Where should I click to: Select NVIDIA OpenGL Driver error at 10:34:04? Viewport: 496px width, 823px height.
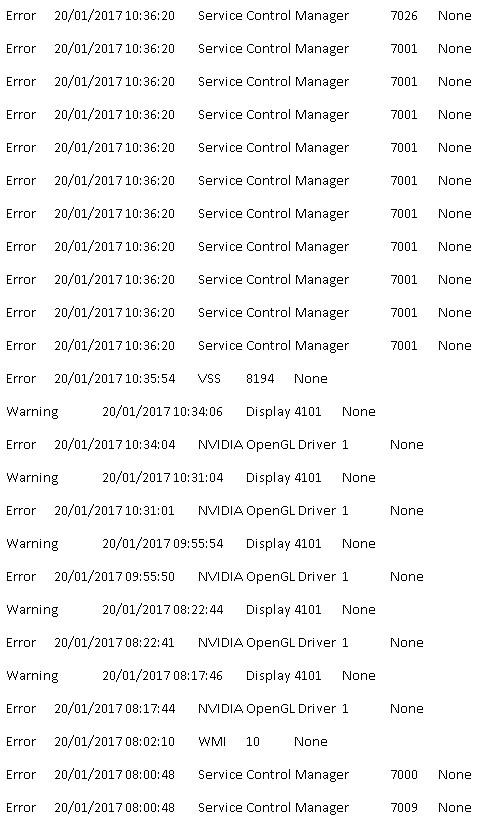(x=215, y=445)
